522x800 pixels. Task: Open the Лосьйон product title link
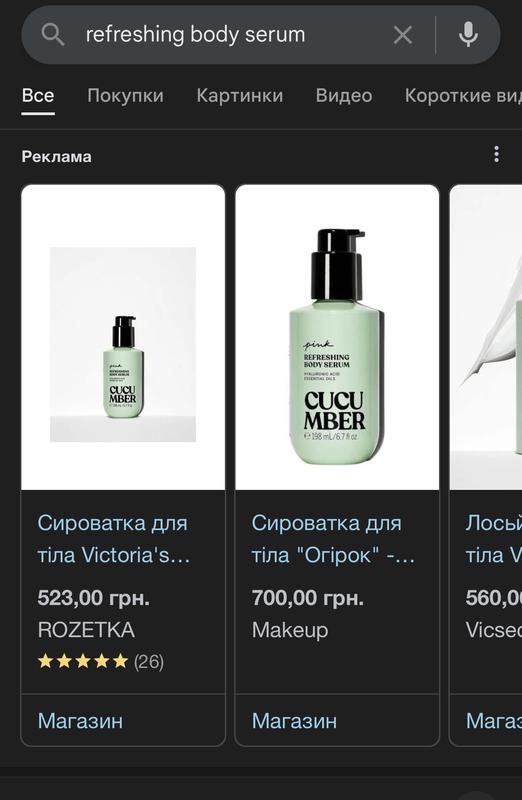point(493,539)
